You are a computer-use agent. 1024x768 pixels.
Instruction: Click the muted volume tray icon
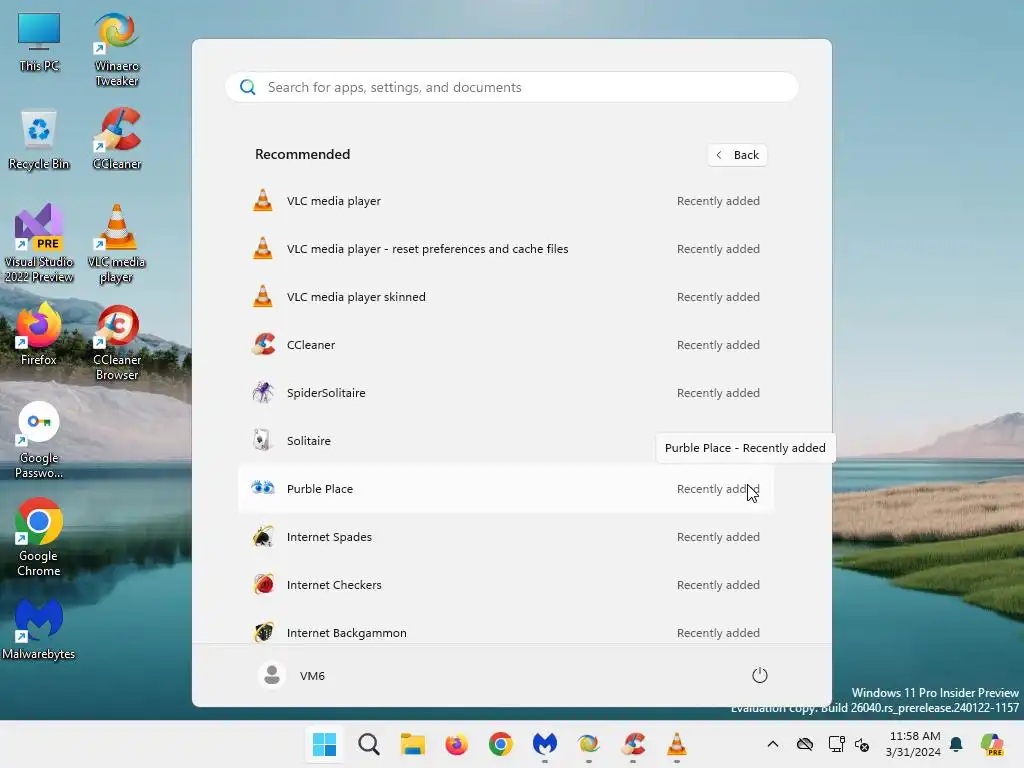[x=862, y=744]
